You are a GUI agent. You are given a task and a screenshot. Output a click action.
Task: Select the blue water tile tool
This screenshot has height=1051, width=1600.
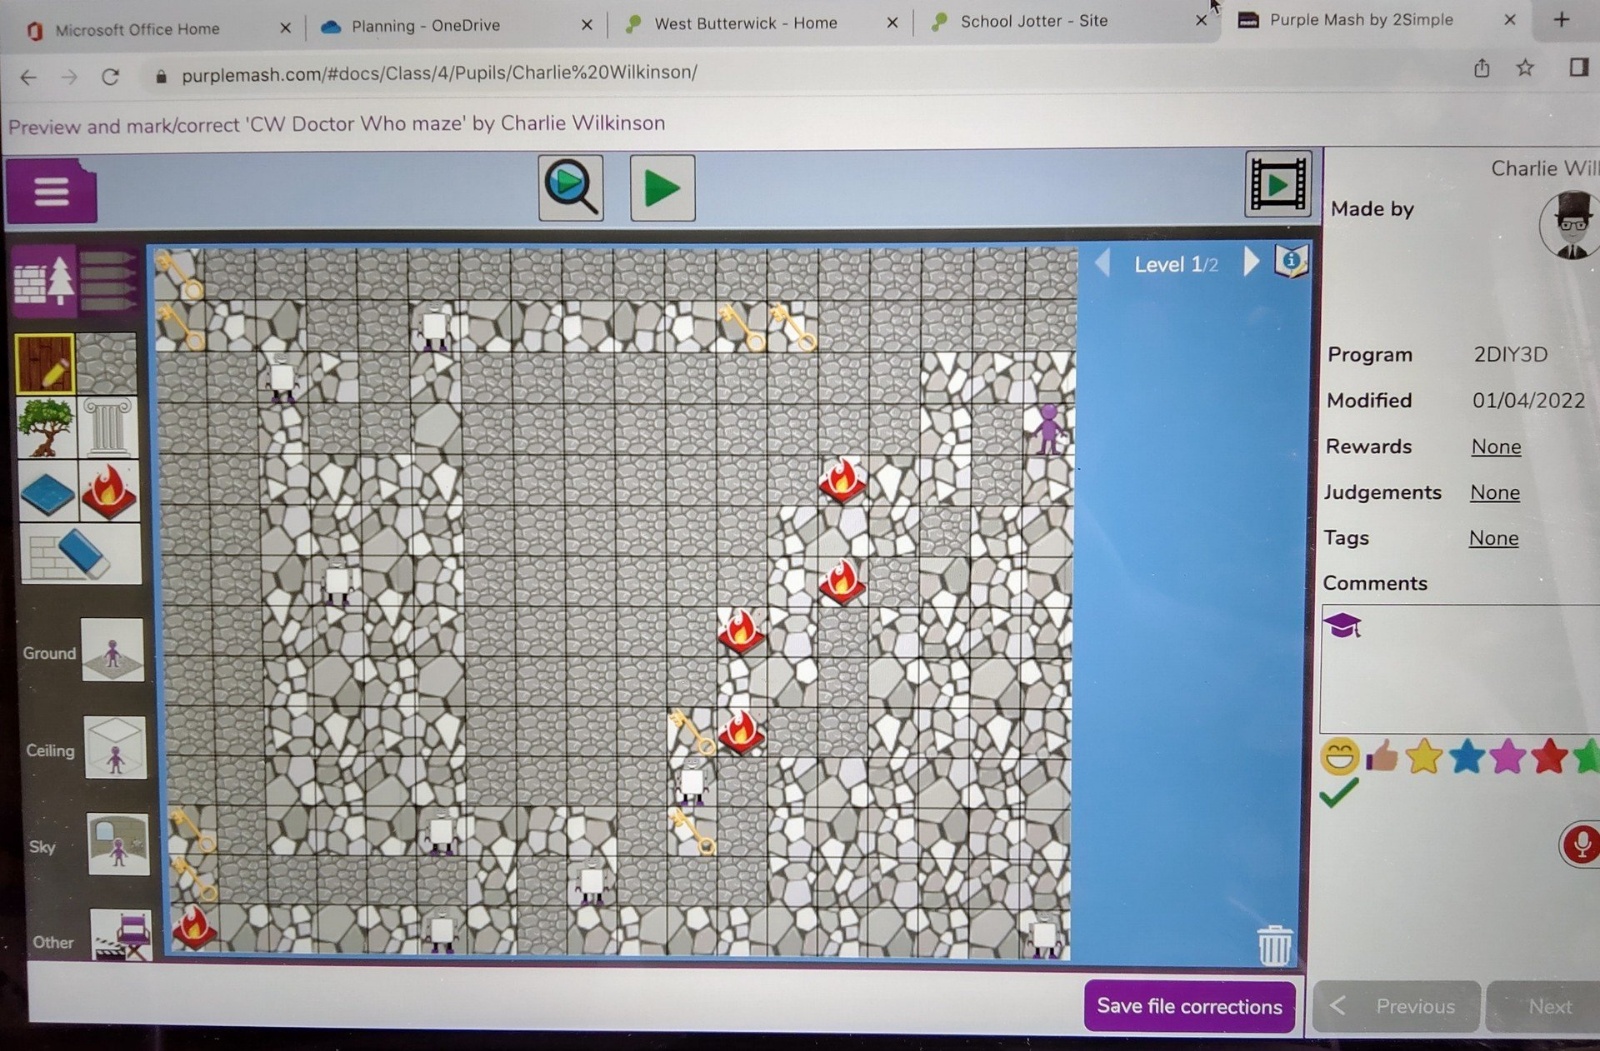pyautogui.click(x=47, y=493)
